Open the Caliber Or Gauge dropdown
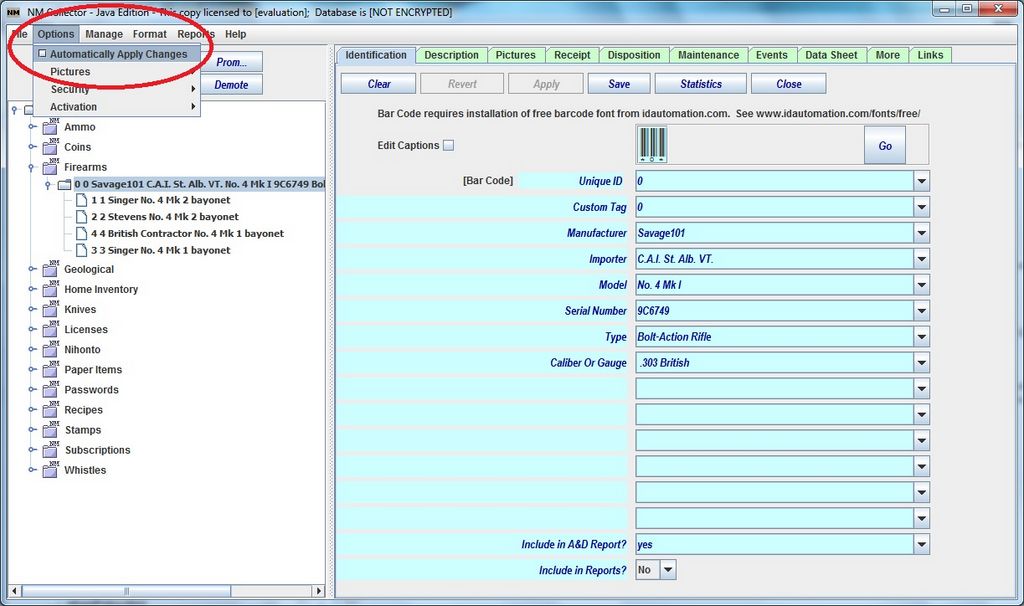This screenshot has width=1024, height=606. [x=921, y=363]
